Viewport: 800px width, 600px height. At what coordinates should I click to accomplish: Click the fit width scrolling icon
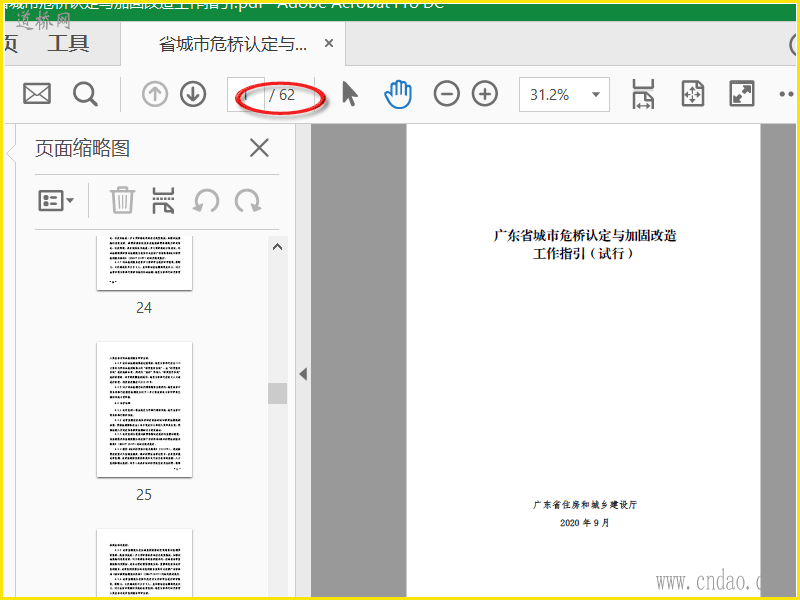coord(643,94)
